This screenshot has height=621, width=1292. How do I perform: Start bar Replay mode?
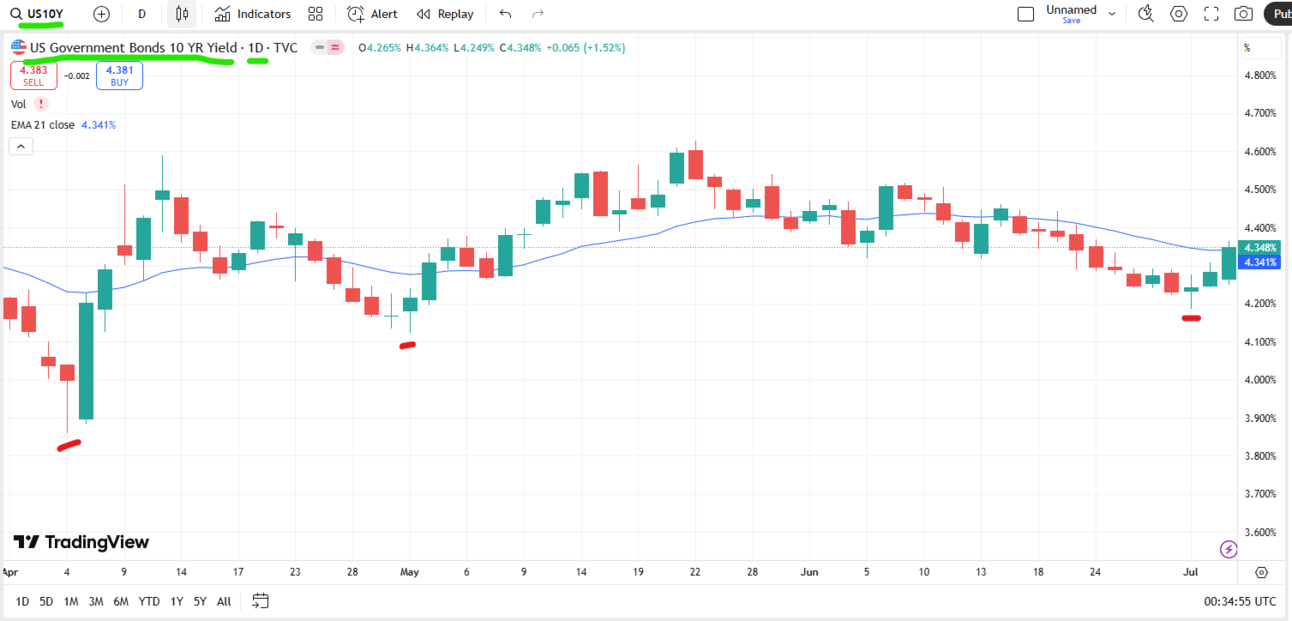[445, 14]
